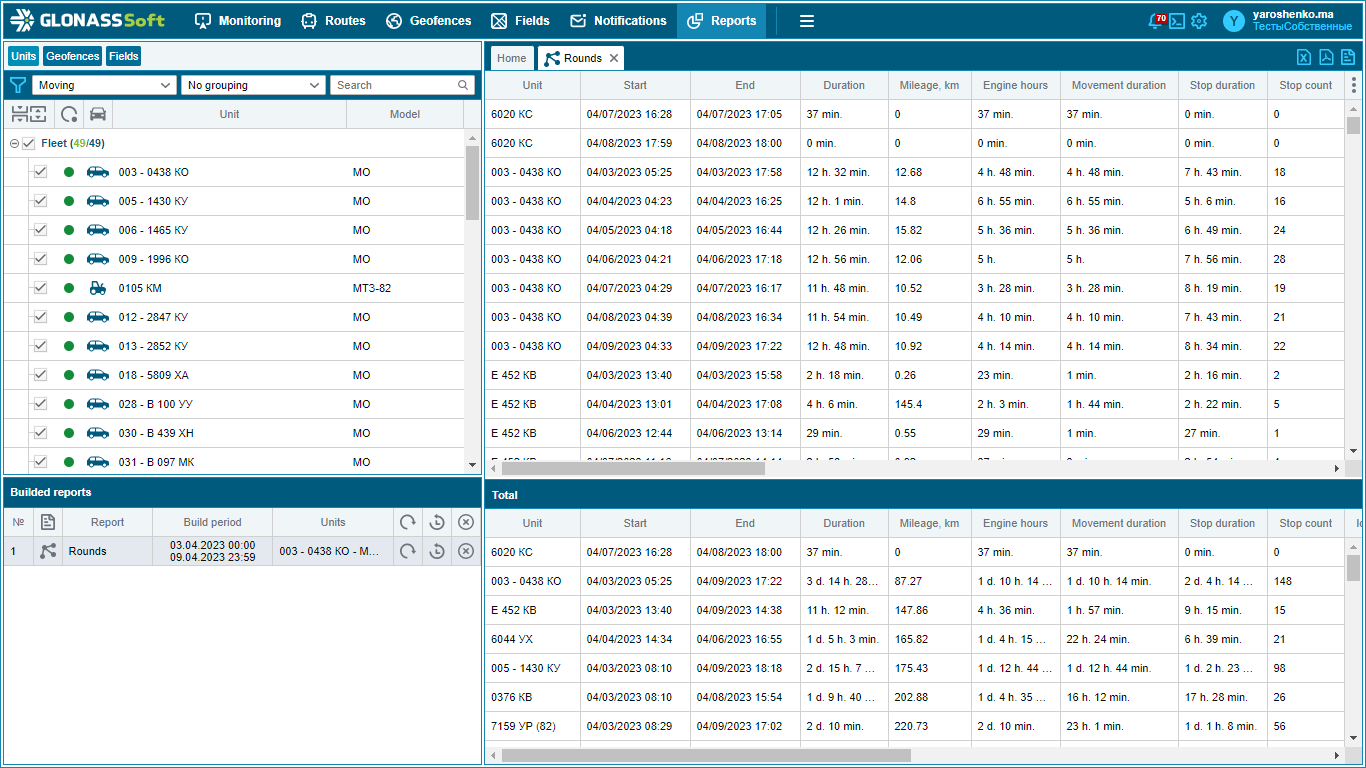The image size is (1366, 768).
Task: Rebuild the Rounds report via refresh icon
Action: tap(408, 551)
